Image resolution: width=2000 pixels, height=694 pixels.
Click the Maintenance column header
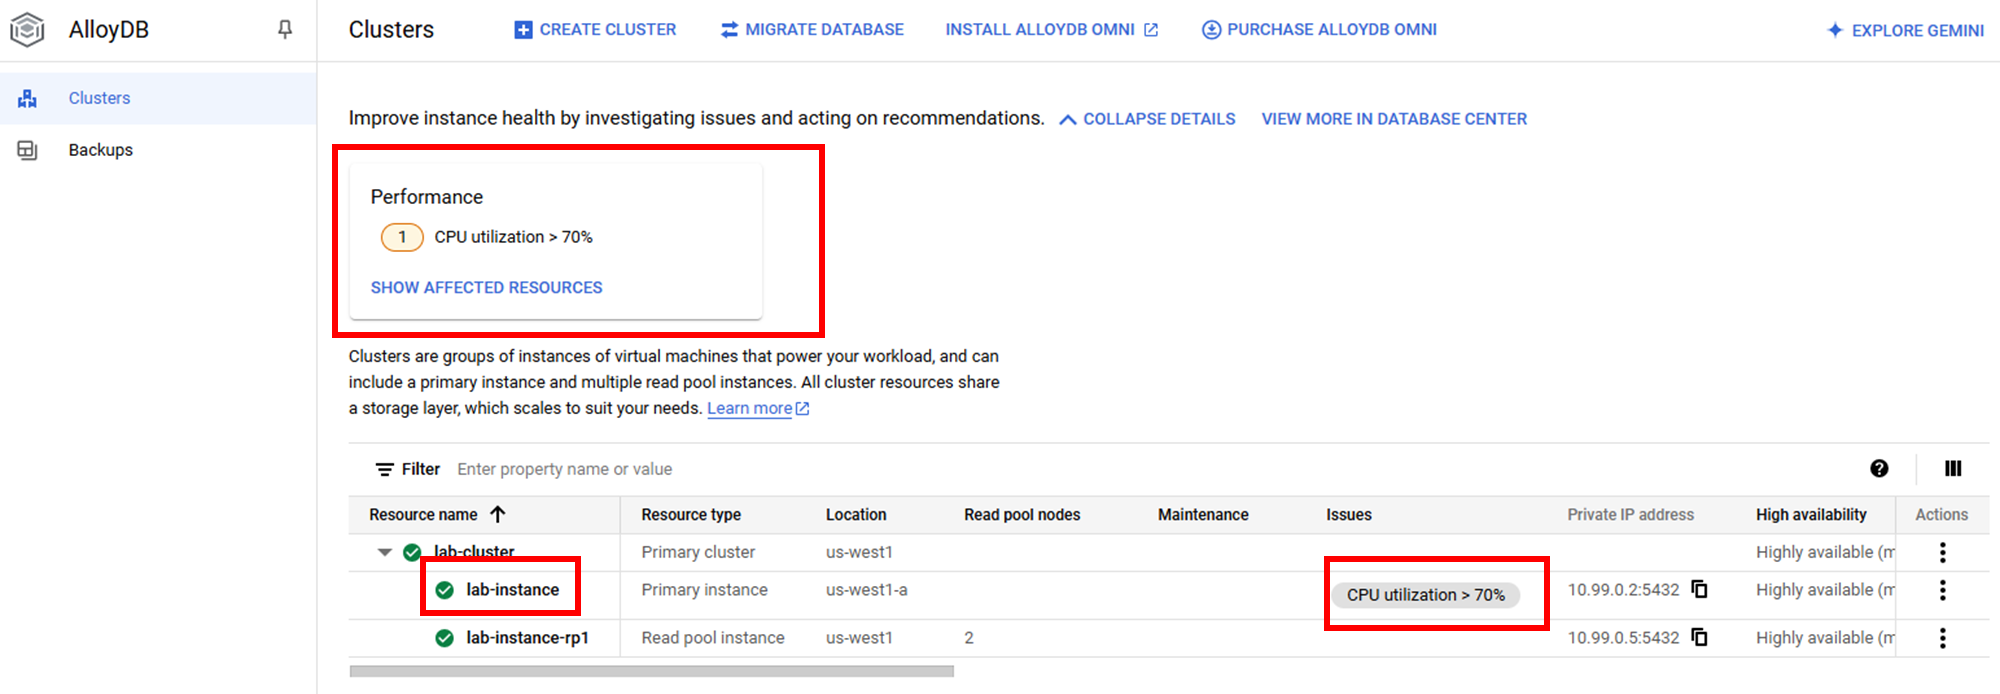[x=1203, y=515]
